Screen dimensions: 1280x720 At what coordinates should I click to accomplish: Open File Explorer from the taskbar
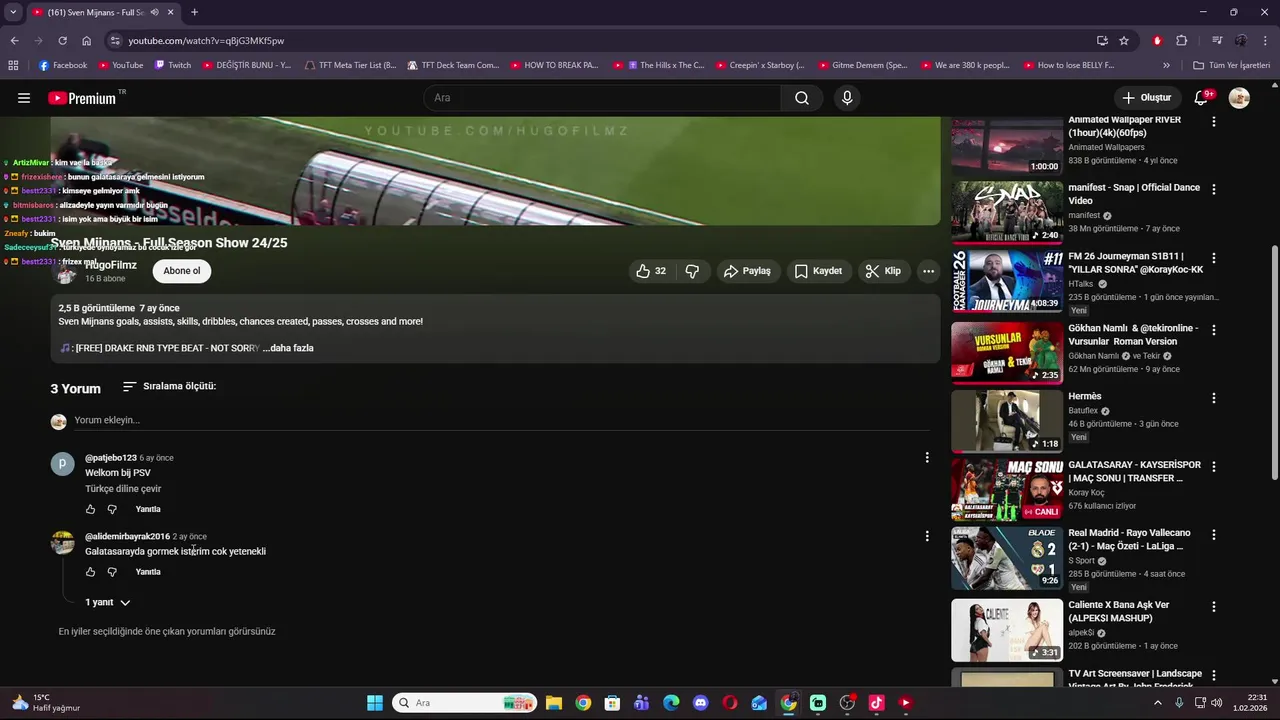pyautogui.click(x=554, y=703)
